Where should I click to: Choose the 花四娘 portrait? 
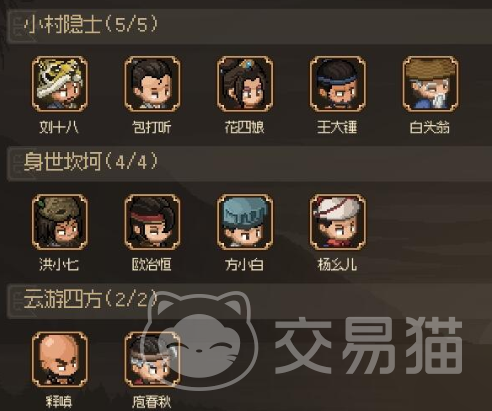[x=245, y=84]
